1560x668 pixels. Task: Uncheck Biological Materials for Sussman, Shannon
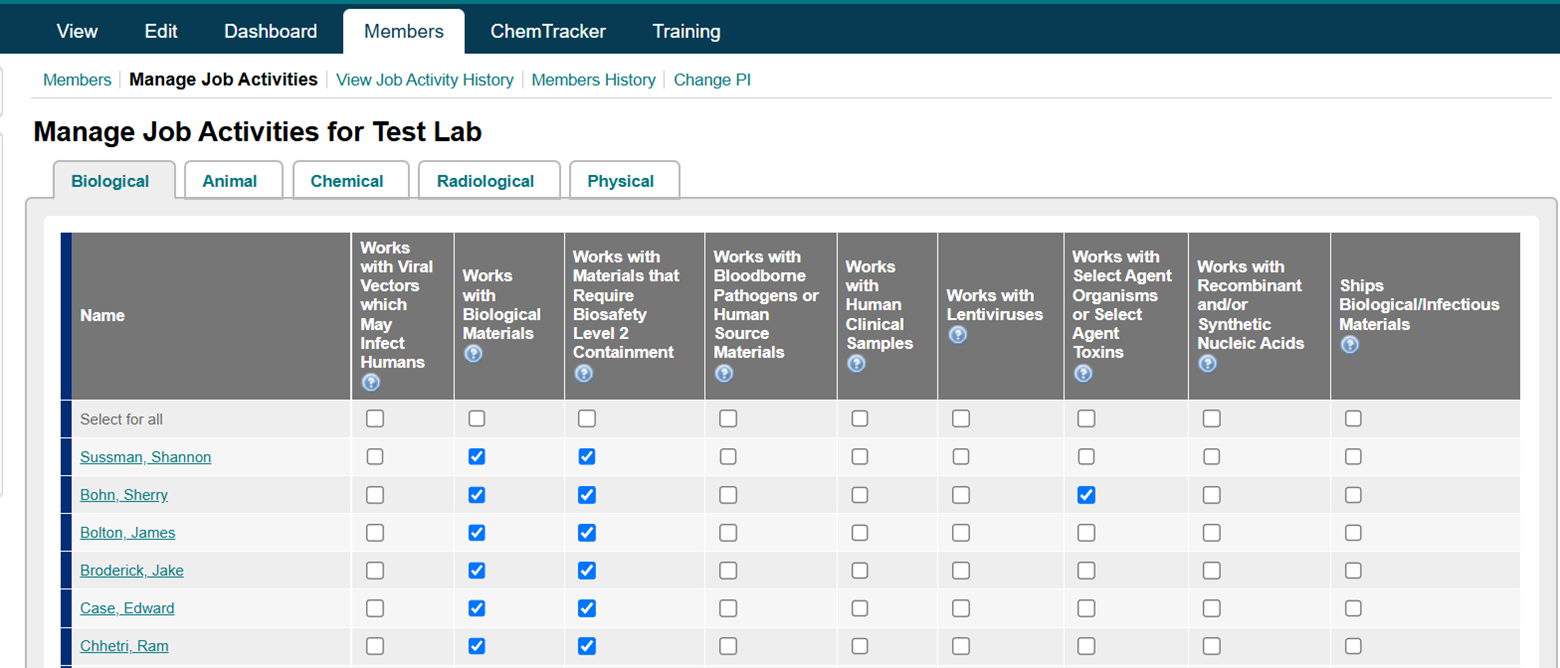(x=477, y=457)
